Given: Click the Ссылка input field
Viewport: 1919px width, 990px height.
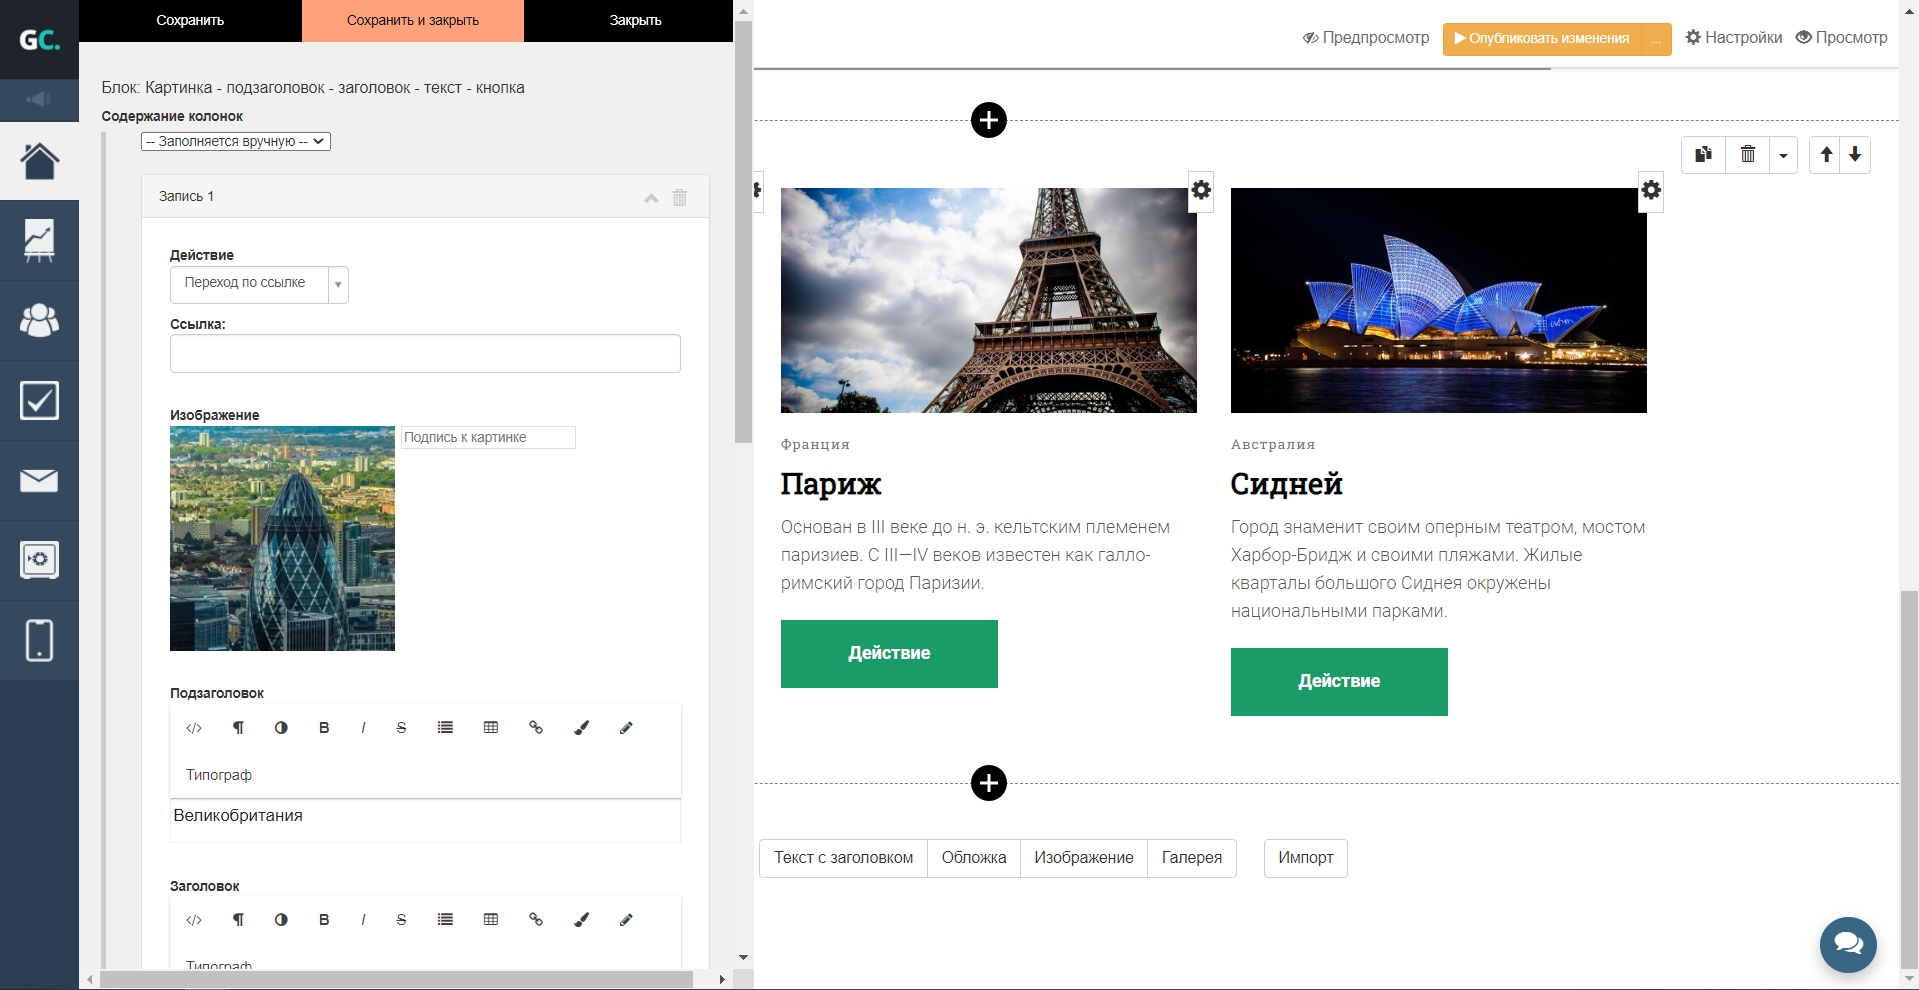Looking at the screenshot, I should tap(425, 354).
